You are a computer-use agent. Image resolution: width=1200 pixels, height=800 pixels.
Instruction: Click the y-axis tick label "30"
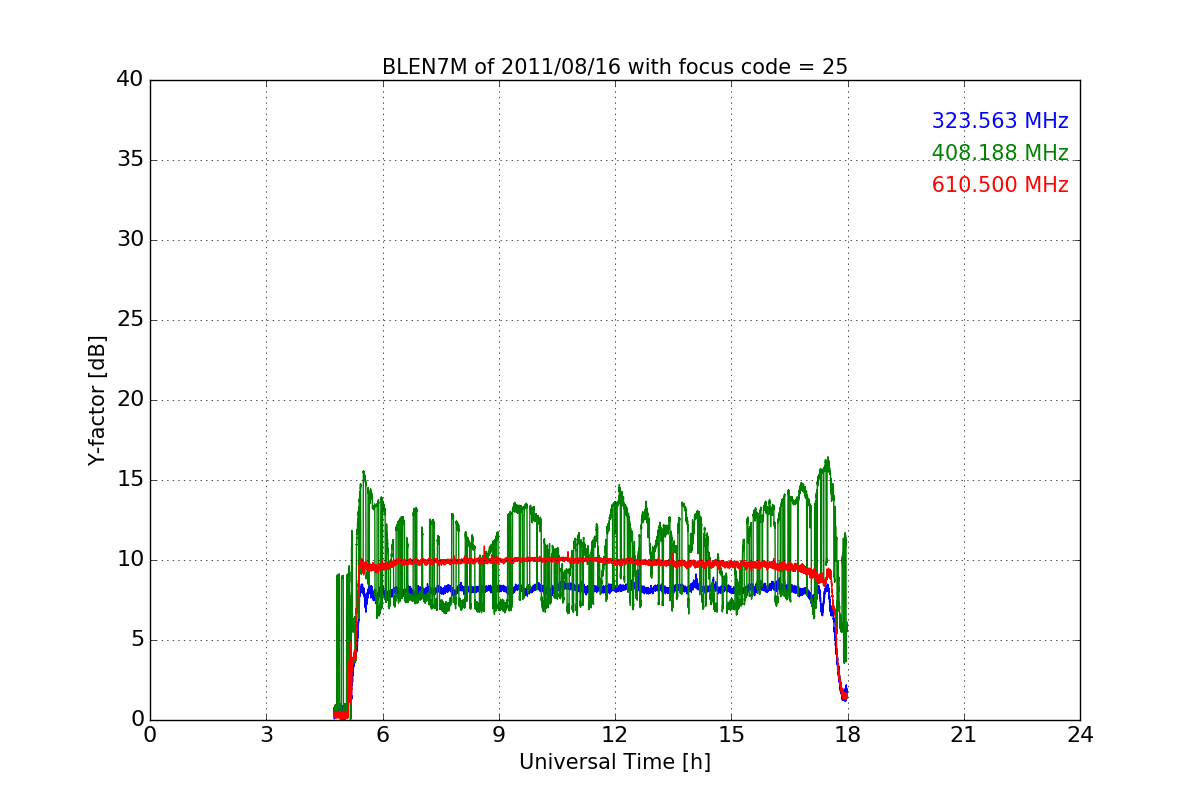[130, 240]
